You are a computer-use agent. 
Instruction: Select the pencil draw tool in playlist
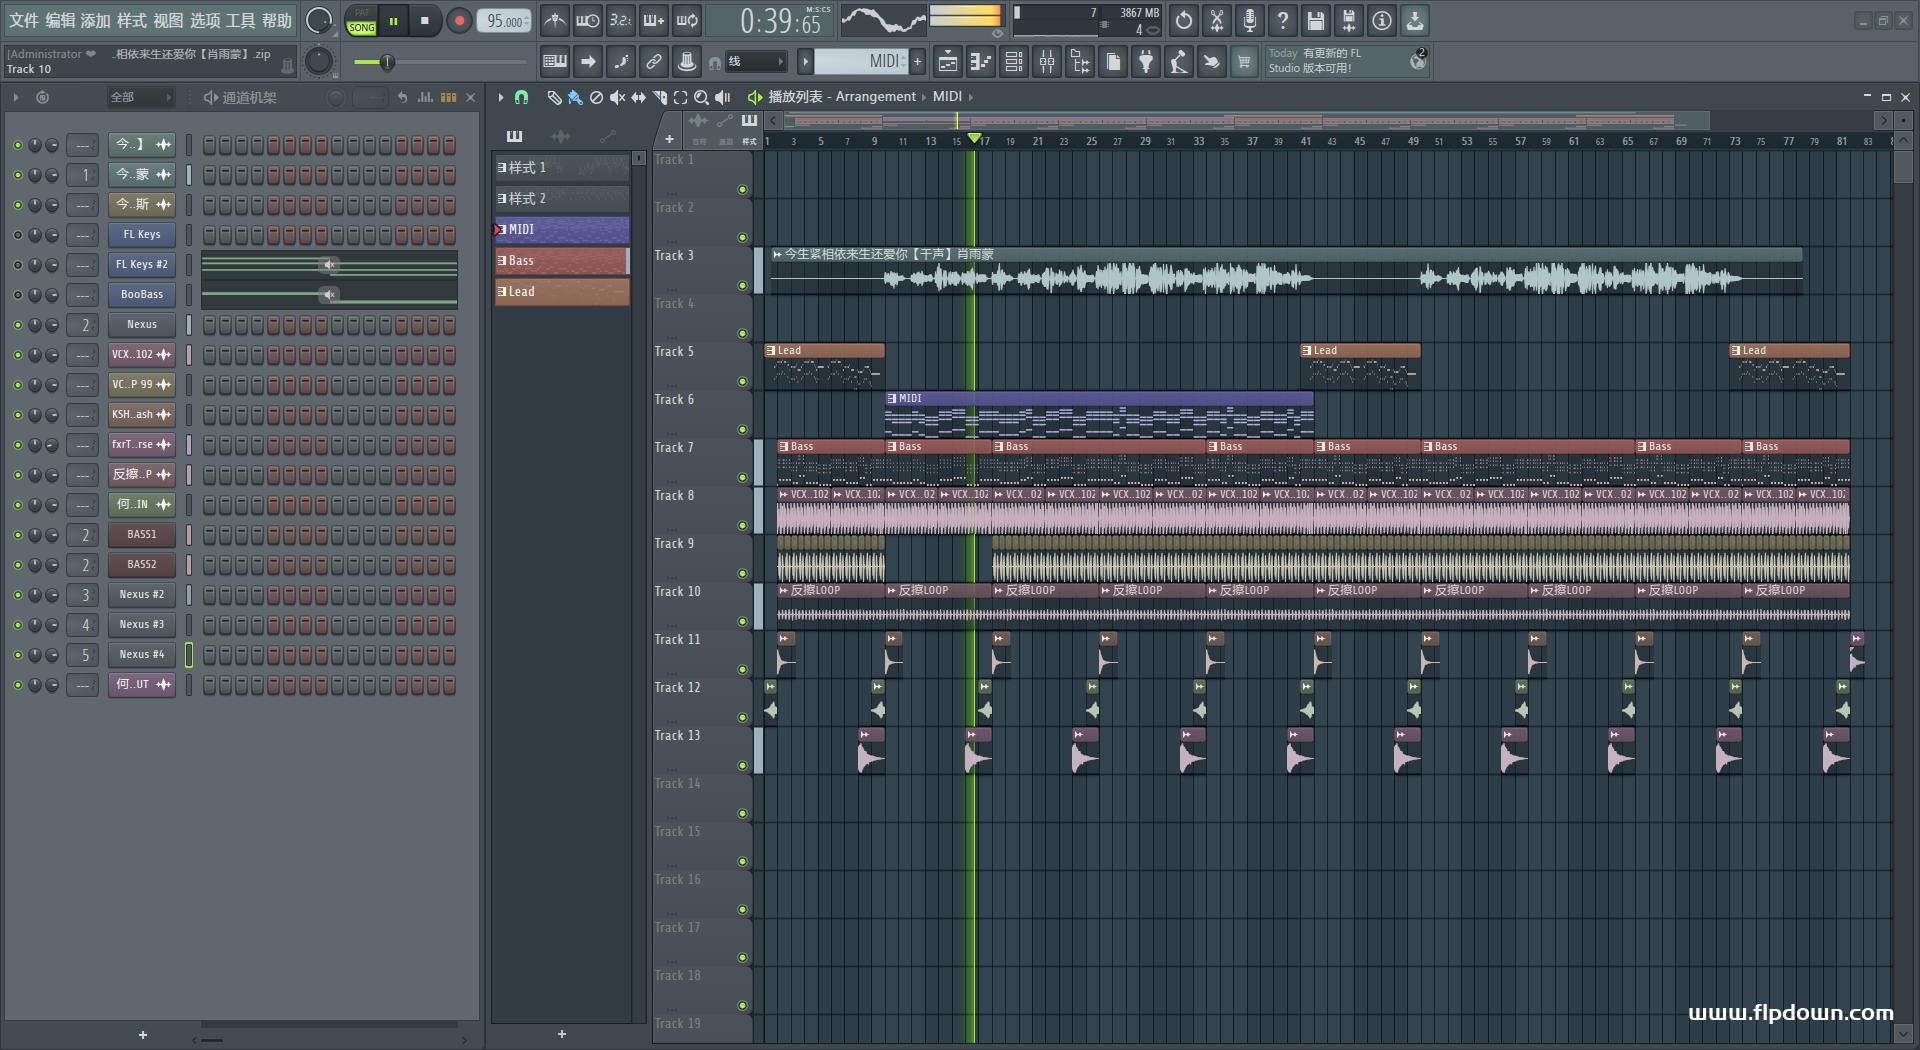[x=554, y=97]
